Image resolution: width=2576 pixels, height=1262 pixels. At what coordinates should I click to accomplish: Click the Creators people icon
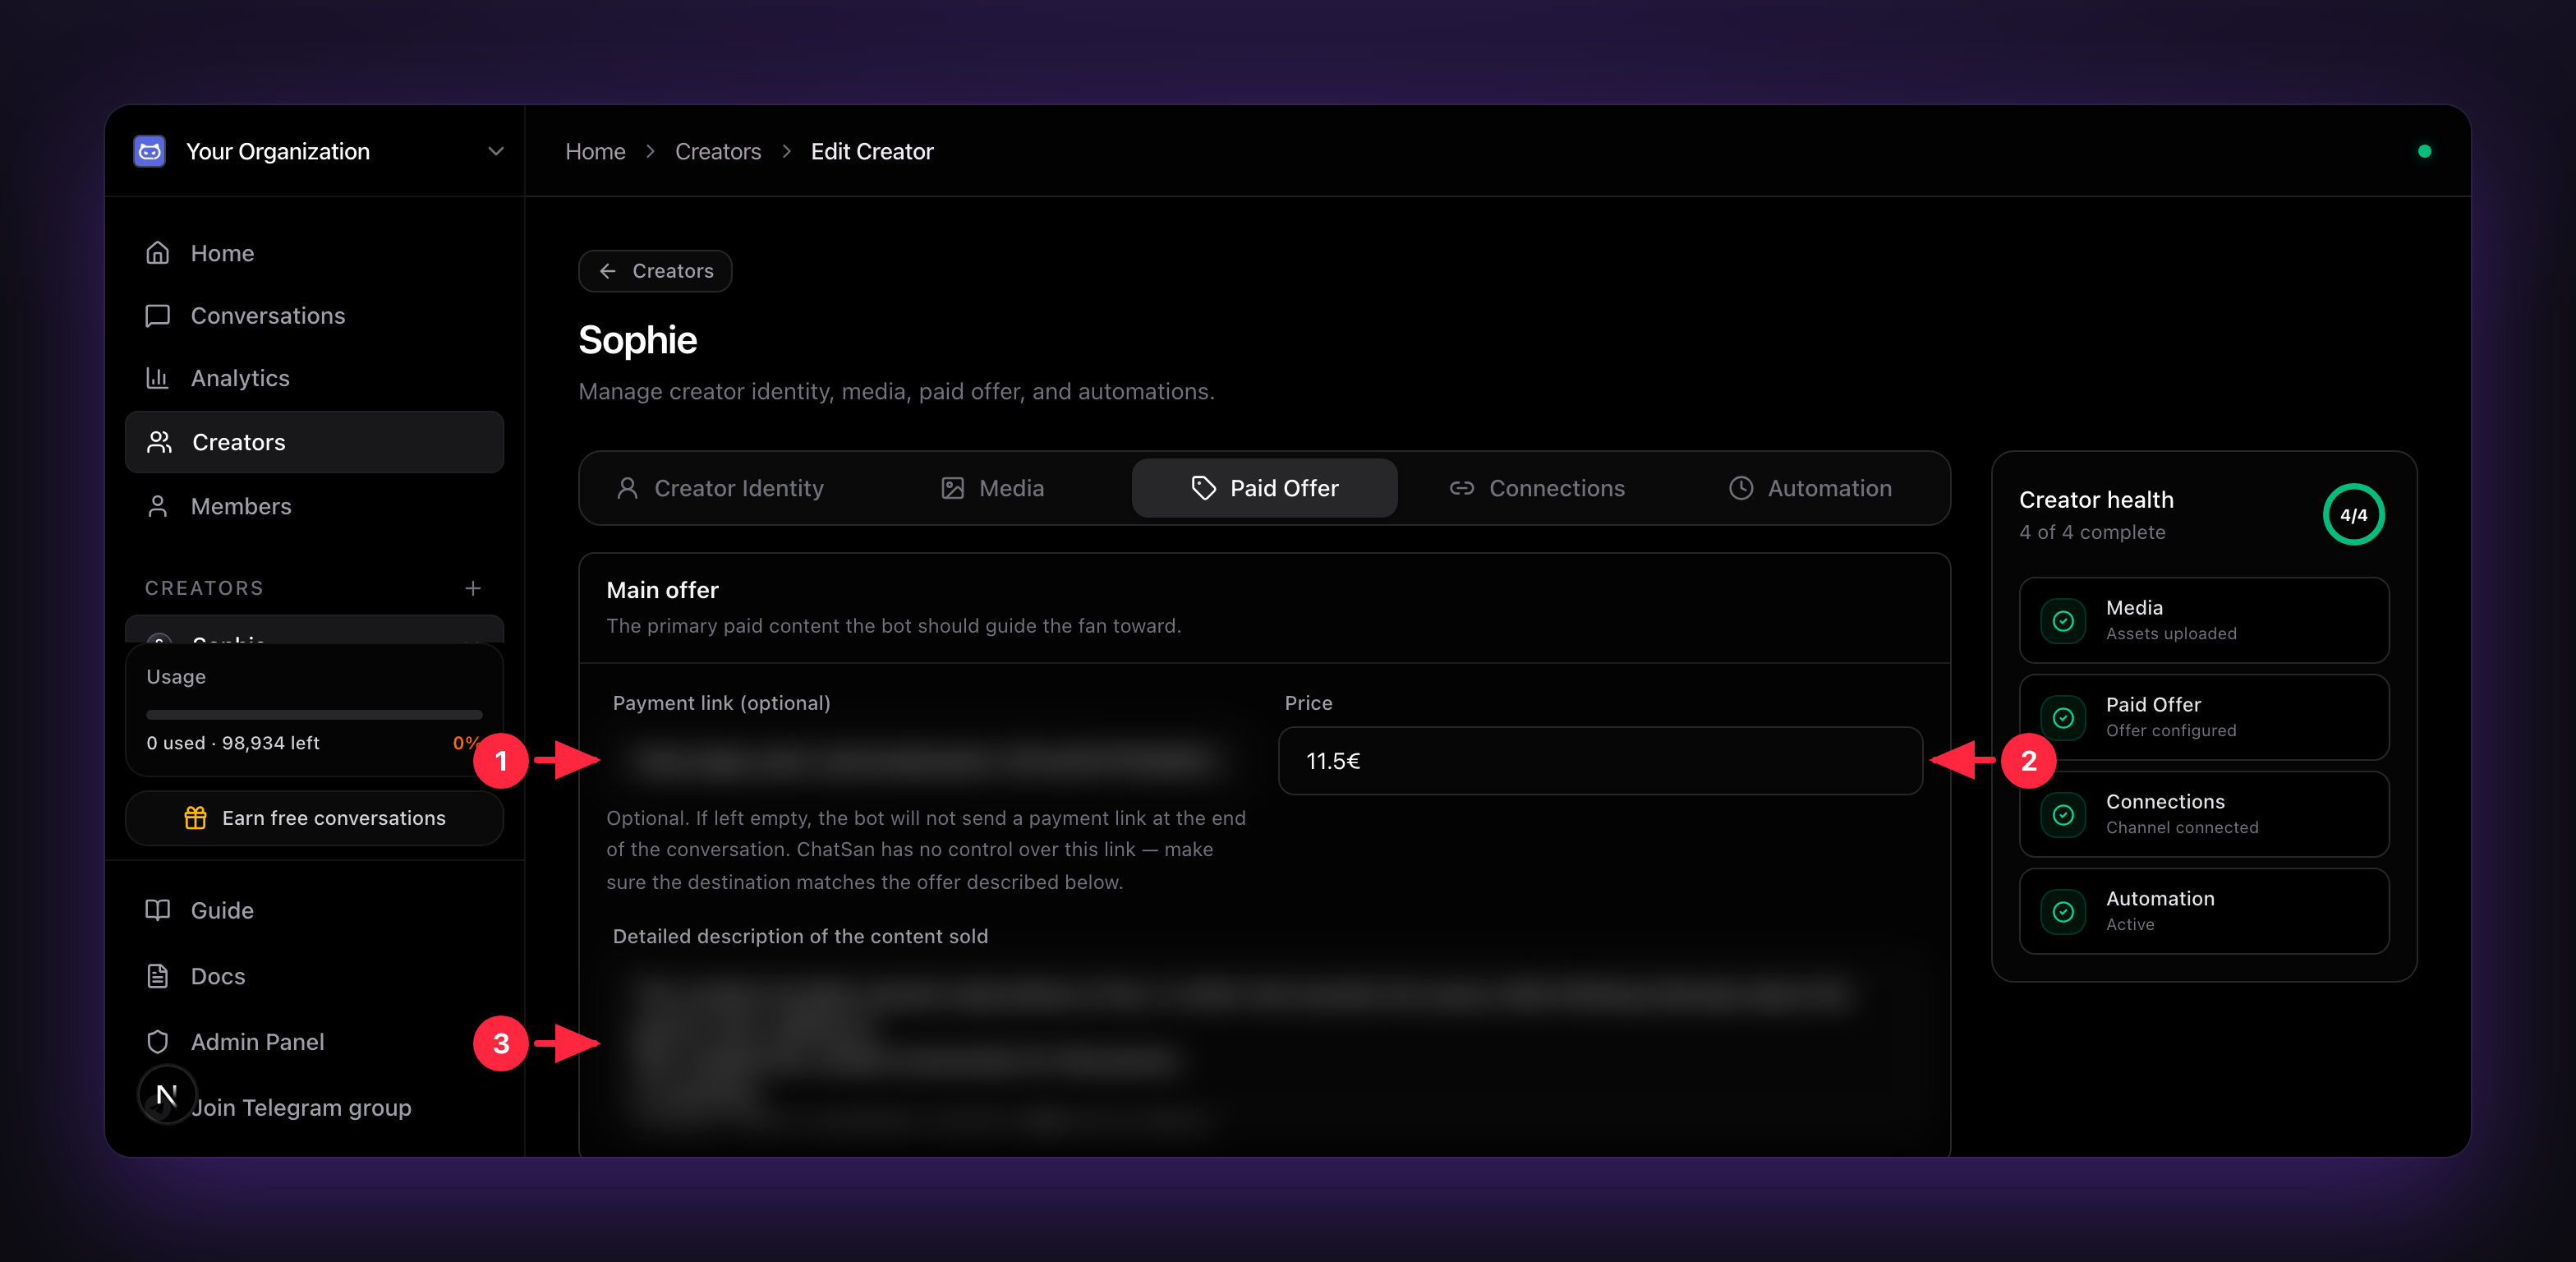tap(159, 442)
